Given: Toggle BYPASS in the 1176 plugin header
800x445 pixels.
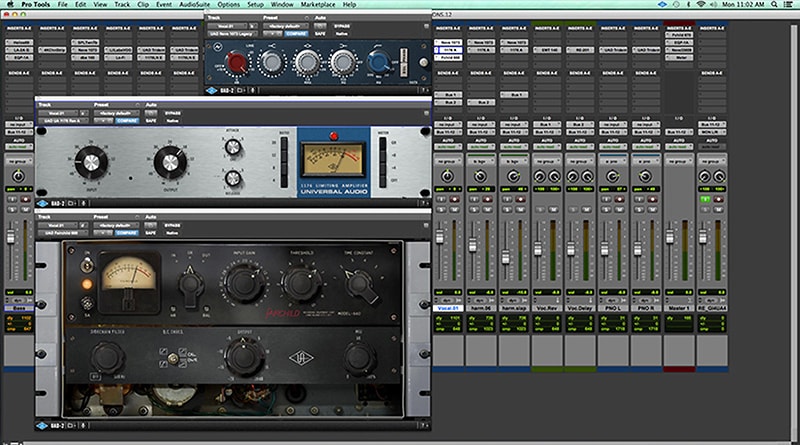Looking at the screenshot, I should (172, 113).
